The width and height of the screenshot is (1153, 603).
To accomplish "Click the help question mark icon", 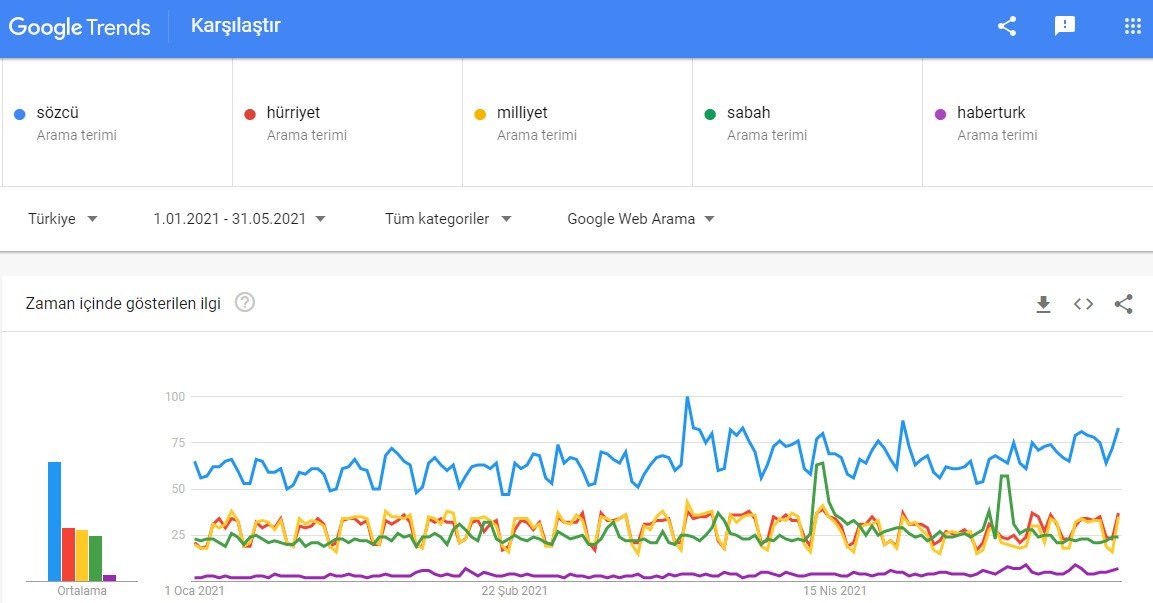I will (245, 302).
